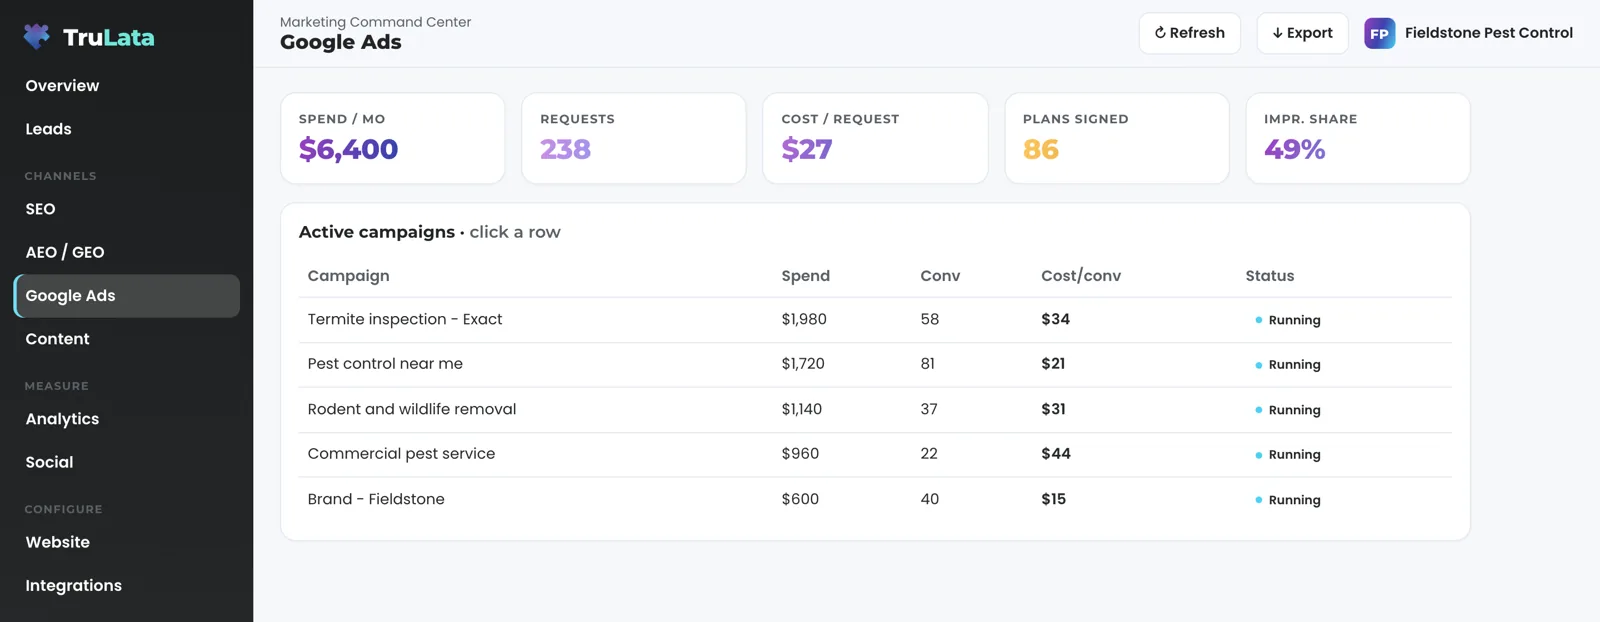Click the $600 spend value
This screenshot has width=1600, height=622.
[x=800, y=499]
